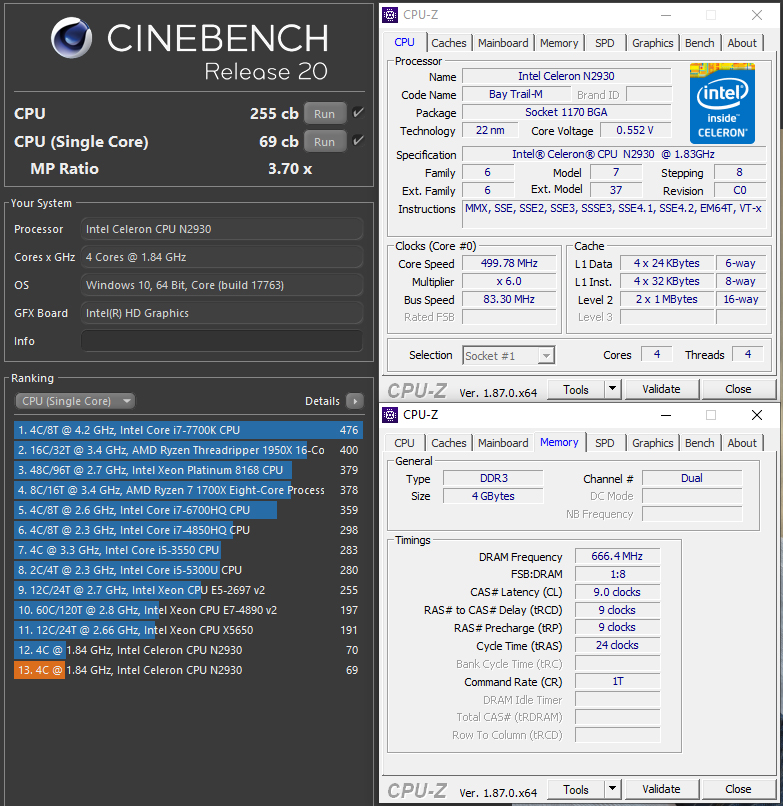Run the CPU multi-core benchmark
Image resolution: width=783 pixels, height=806 pixels.
(324, 114)
